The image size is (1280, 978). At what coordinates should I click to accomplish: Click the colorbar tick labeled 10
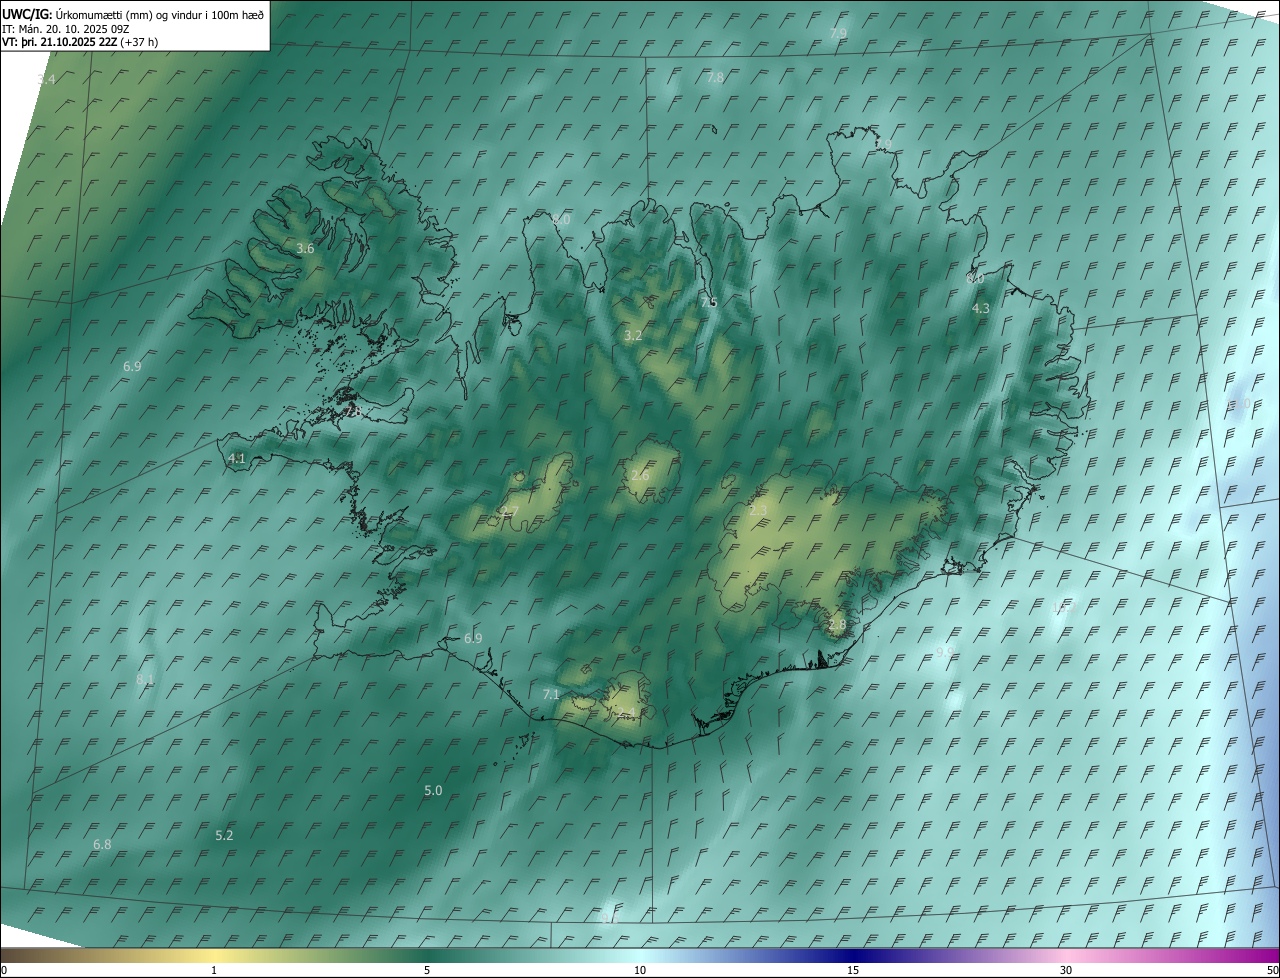[640, 971]
